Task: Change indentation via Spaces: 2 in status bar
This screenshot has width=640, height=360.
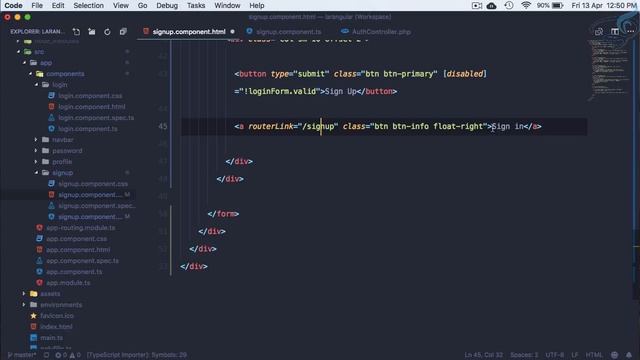Action: click(524, 355)
